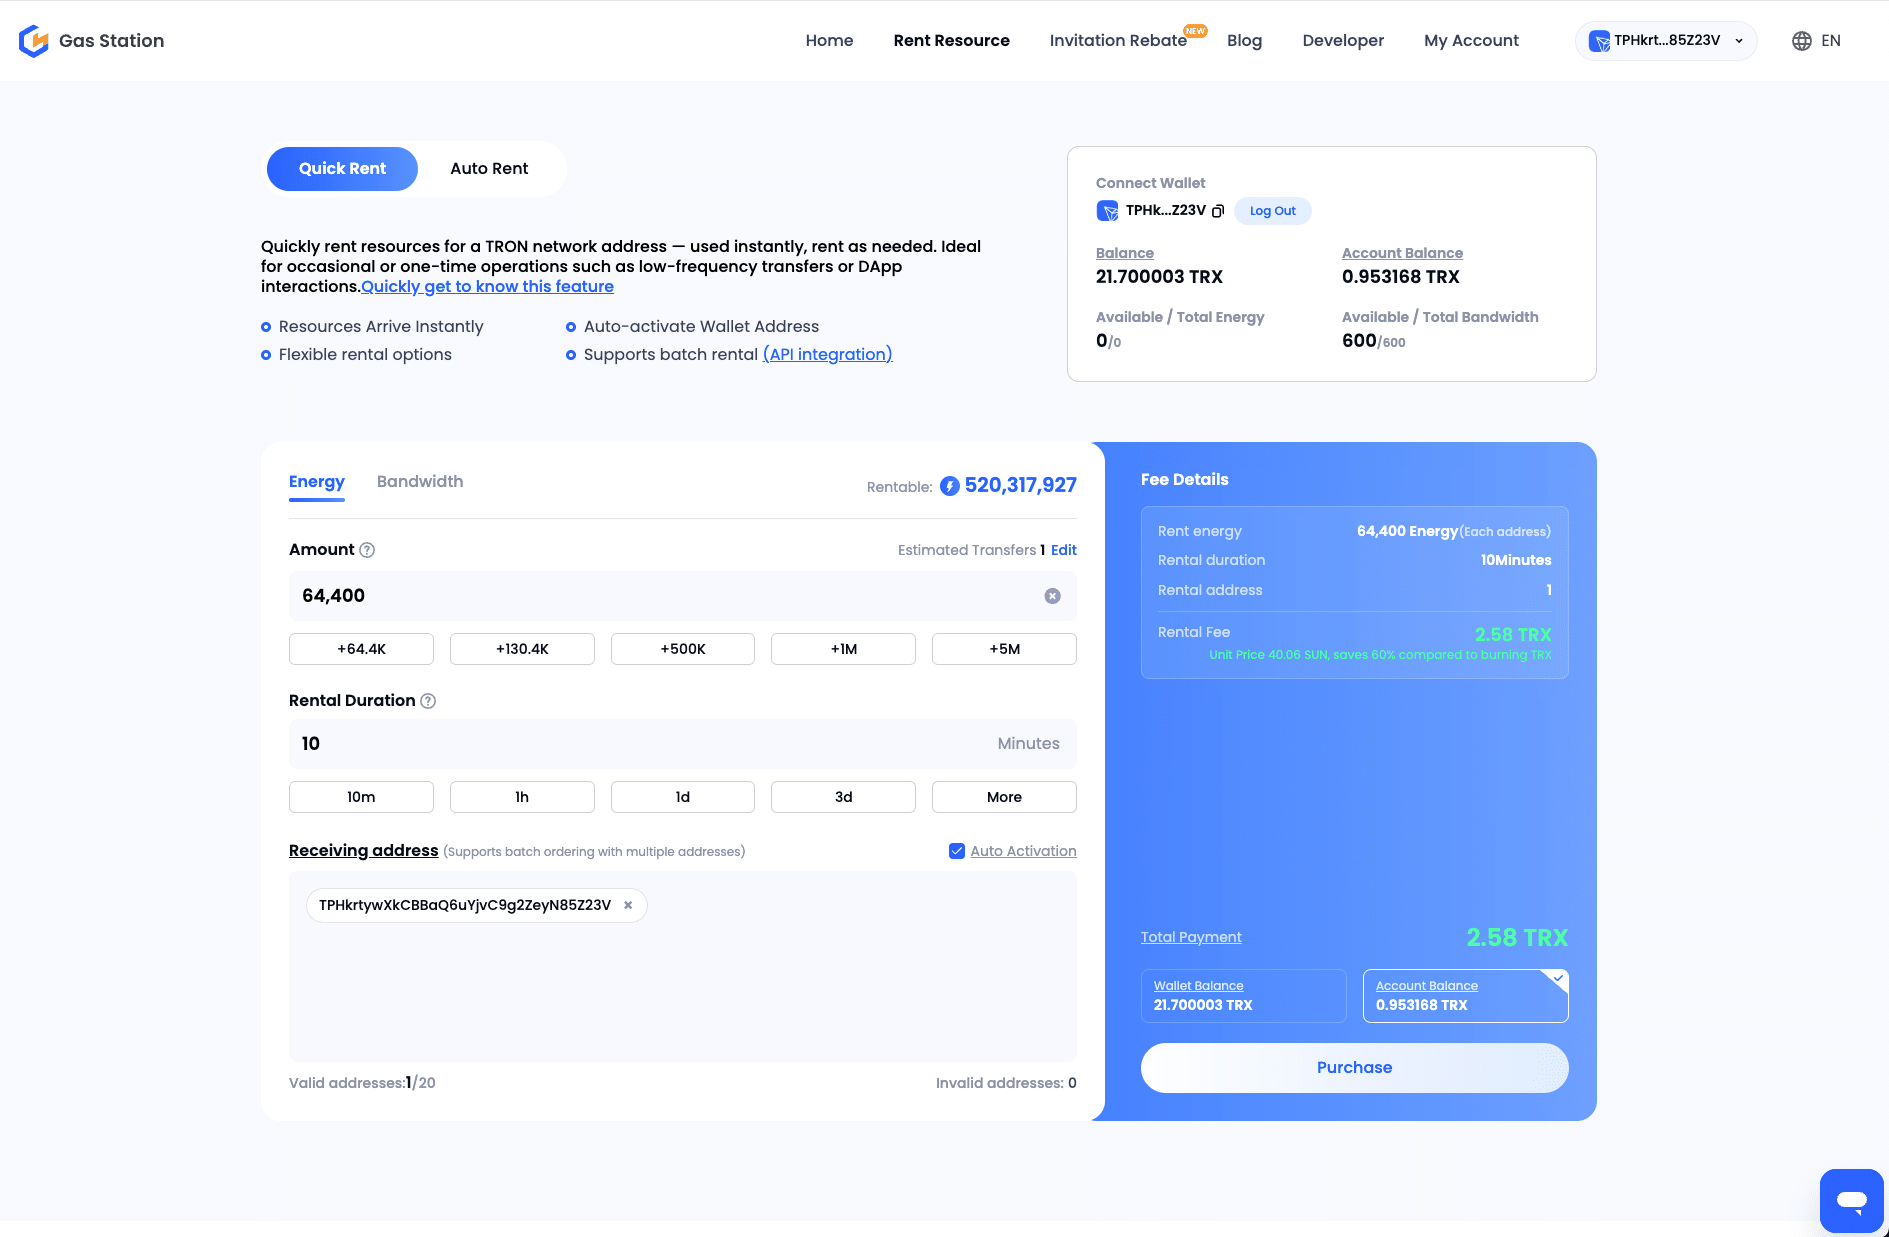This screenshot has height=1237, width=1889.
Task: Remove the TPHkrtywXkCBBaQ6uYjvC9g2ZeyN85Z23V address chip
Action: tap(628, 905)
